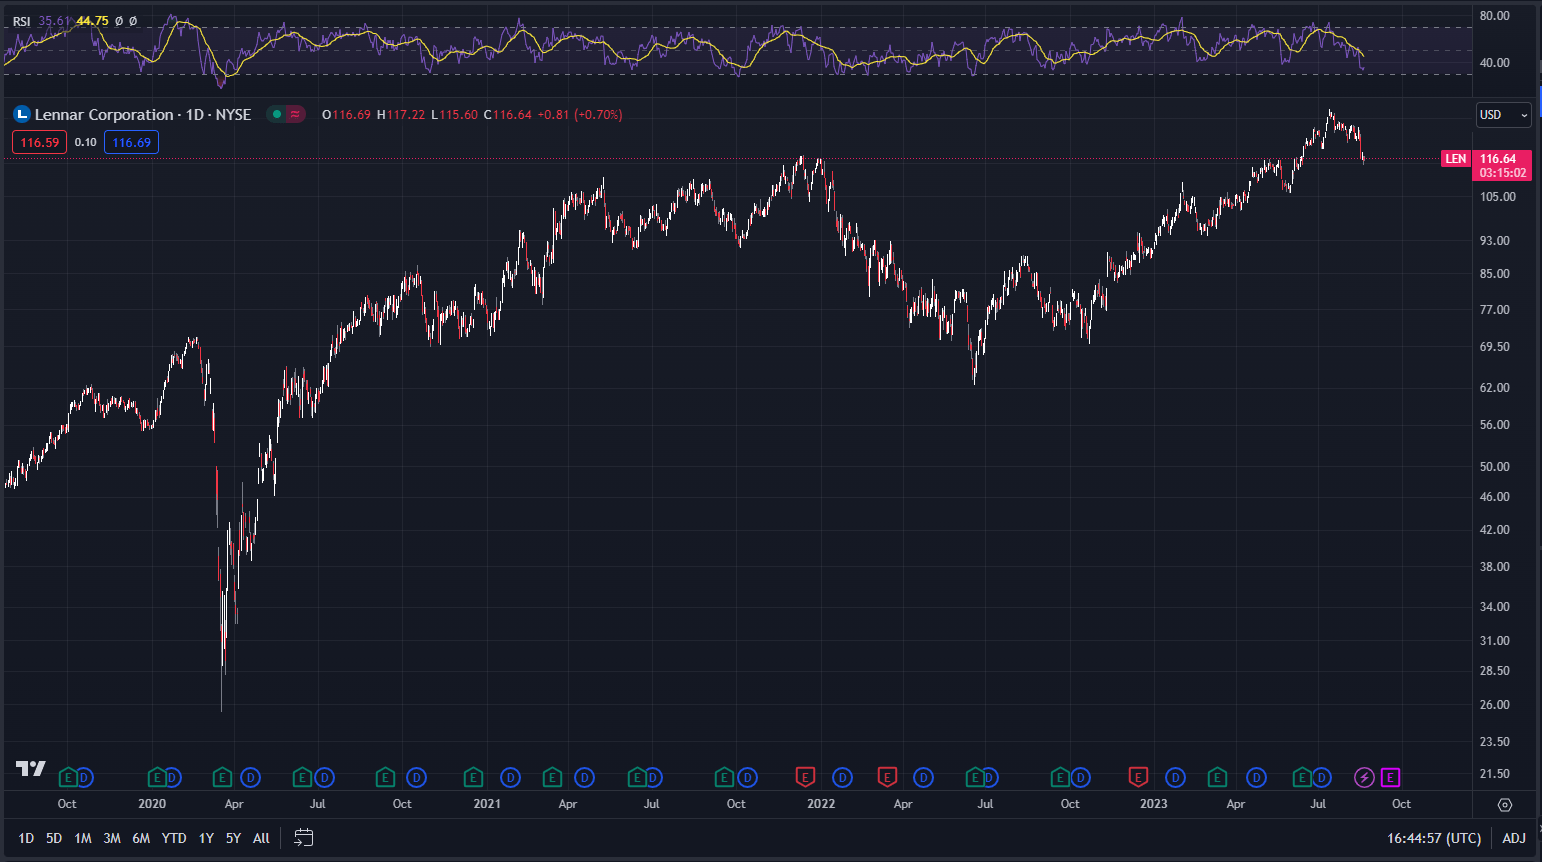The width and height of the screenshot is (1542, 862).
Task: Click the dividend D marker above Oct 2019
Action: click(x=84, y=777)
